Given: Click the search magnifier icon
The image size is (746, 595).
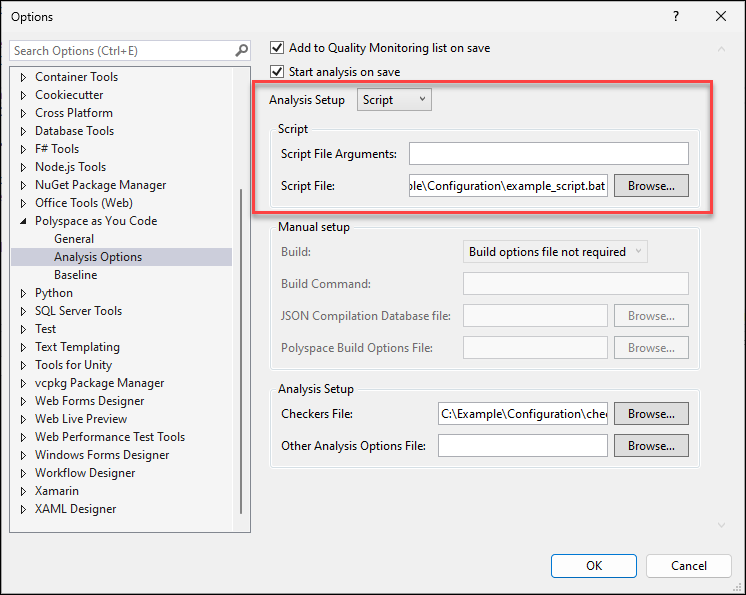Looking at the screenshot, I should coord(241,50).
